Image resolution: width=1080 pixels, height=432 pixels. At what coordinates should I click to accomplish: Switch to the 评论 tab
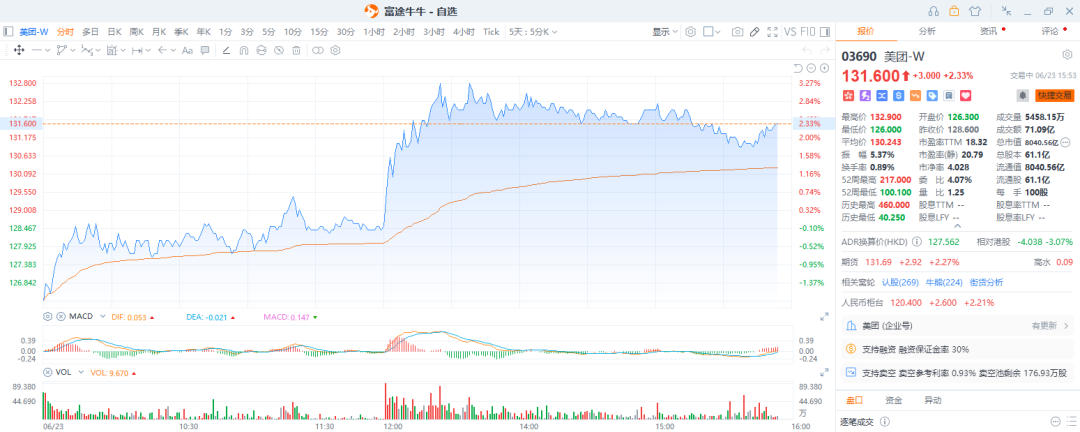click(x=1050, y=31)
